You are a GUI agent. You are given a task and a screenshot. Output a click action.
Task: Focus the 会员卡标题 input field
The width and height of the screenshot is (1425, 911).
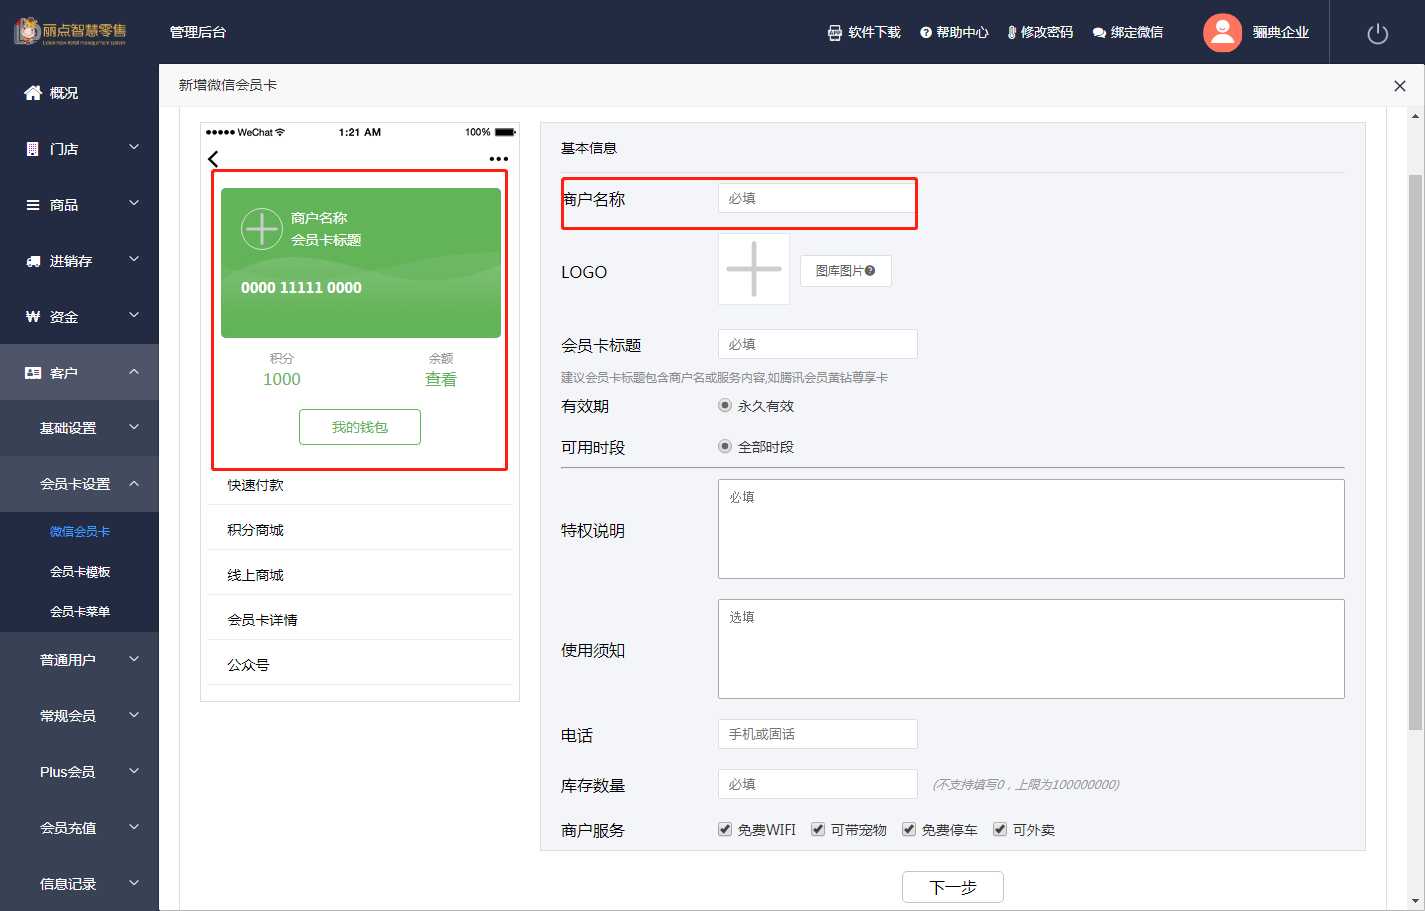(x=817, y=344)
